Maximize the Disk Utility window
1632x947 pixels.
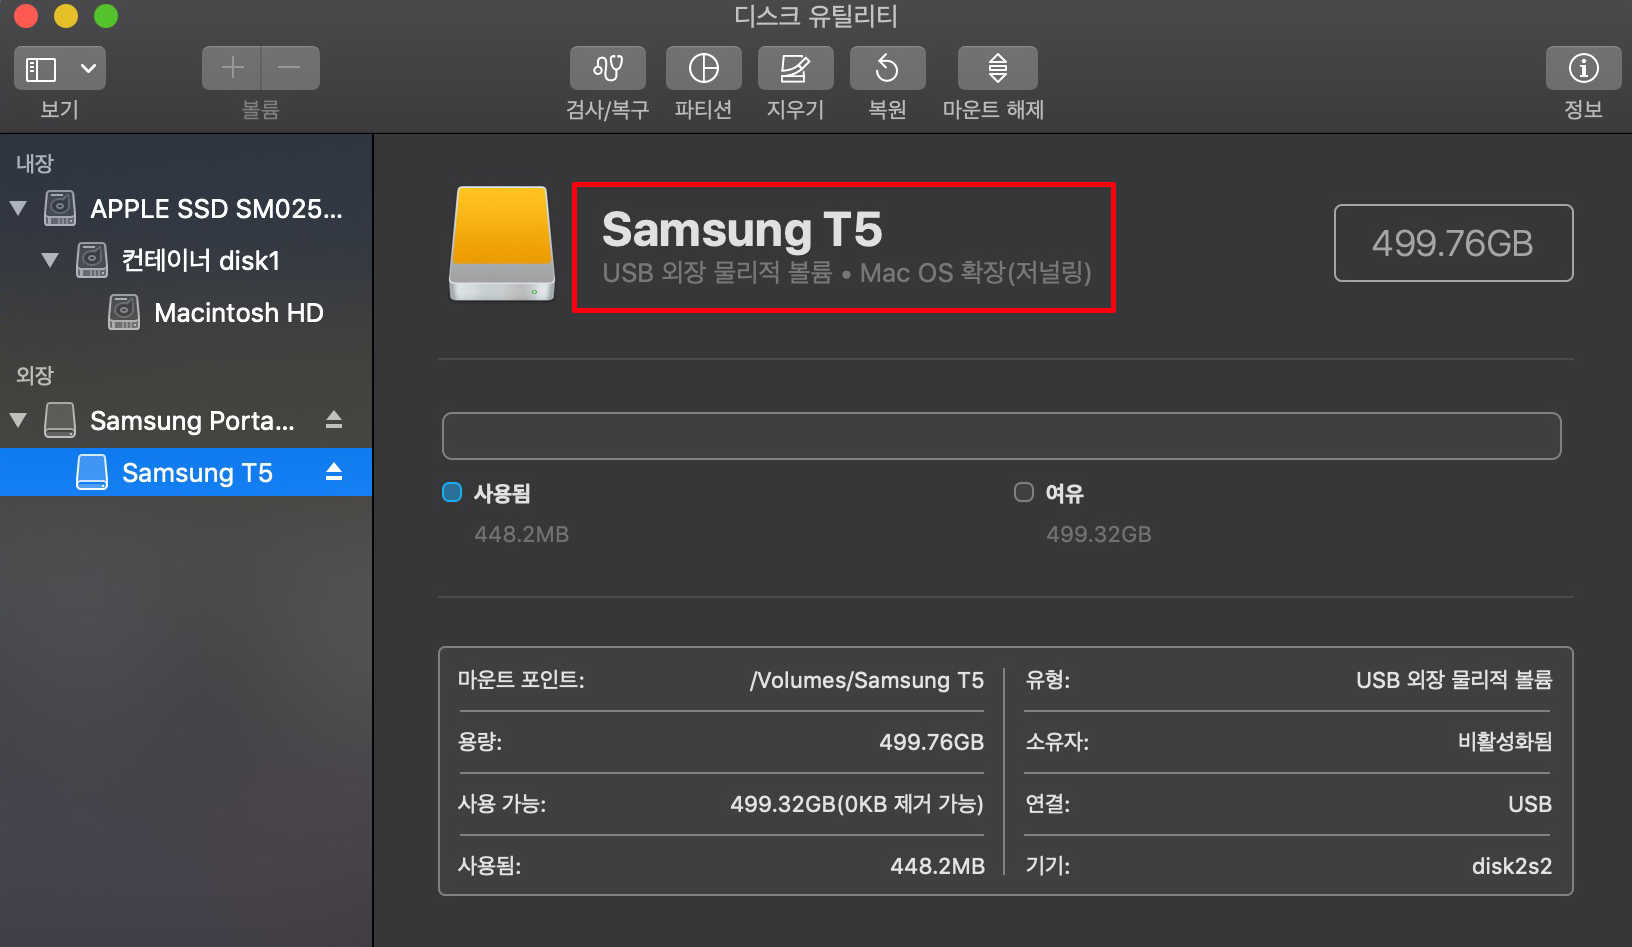[x=106, y=16]
